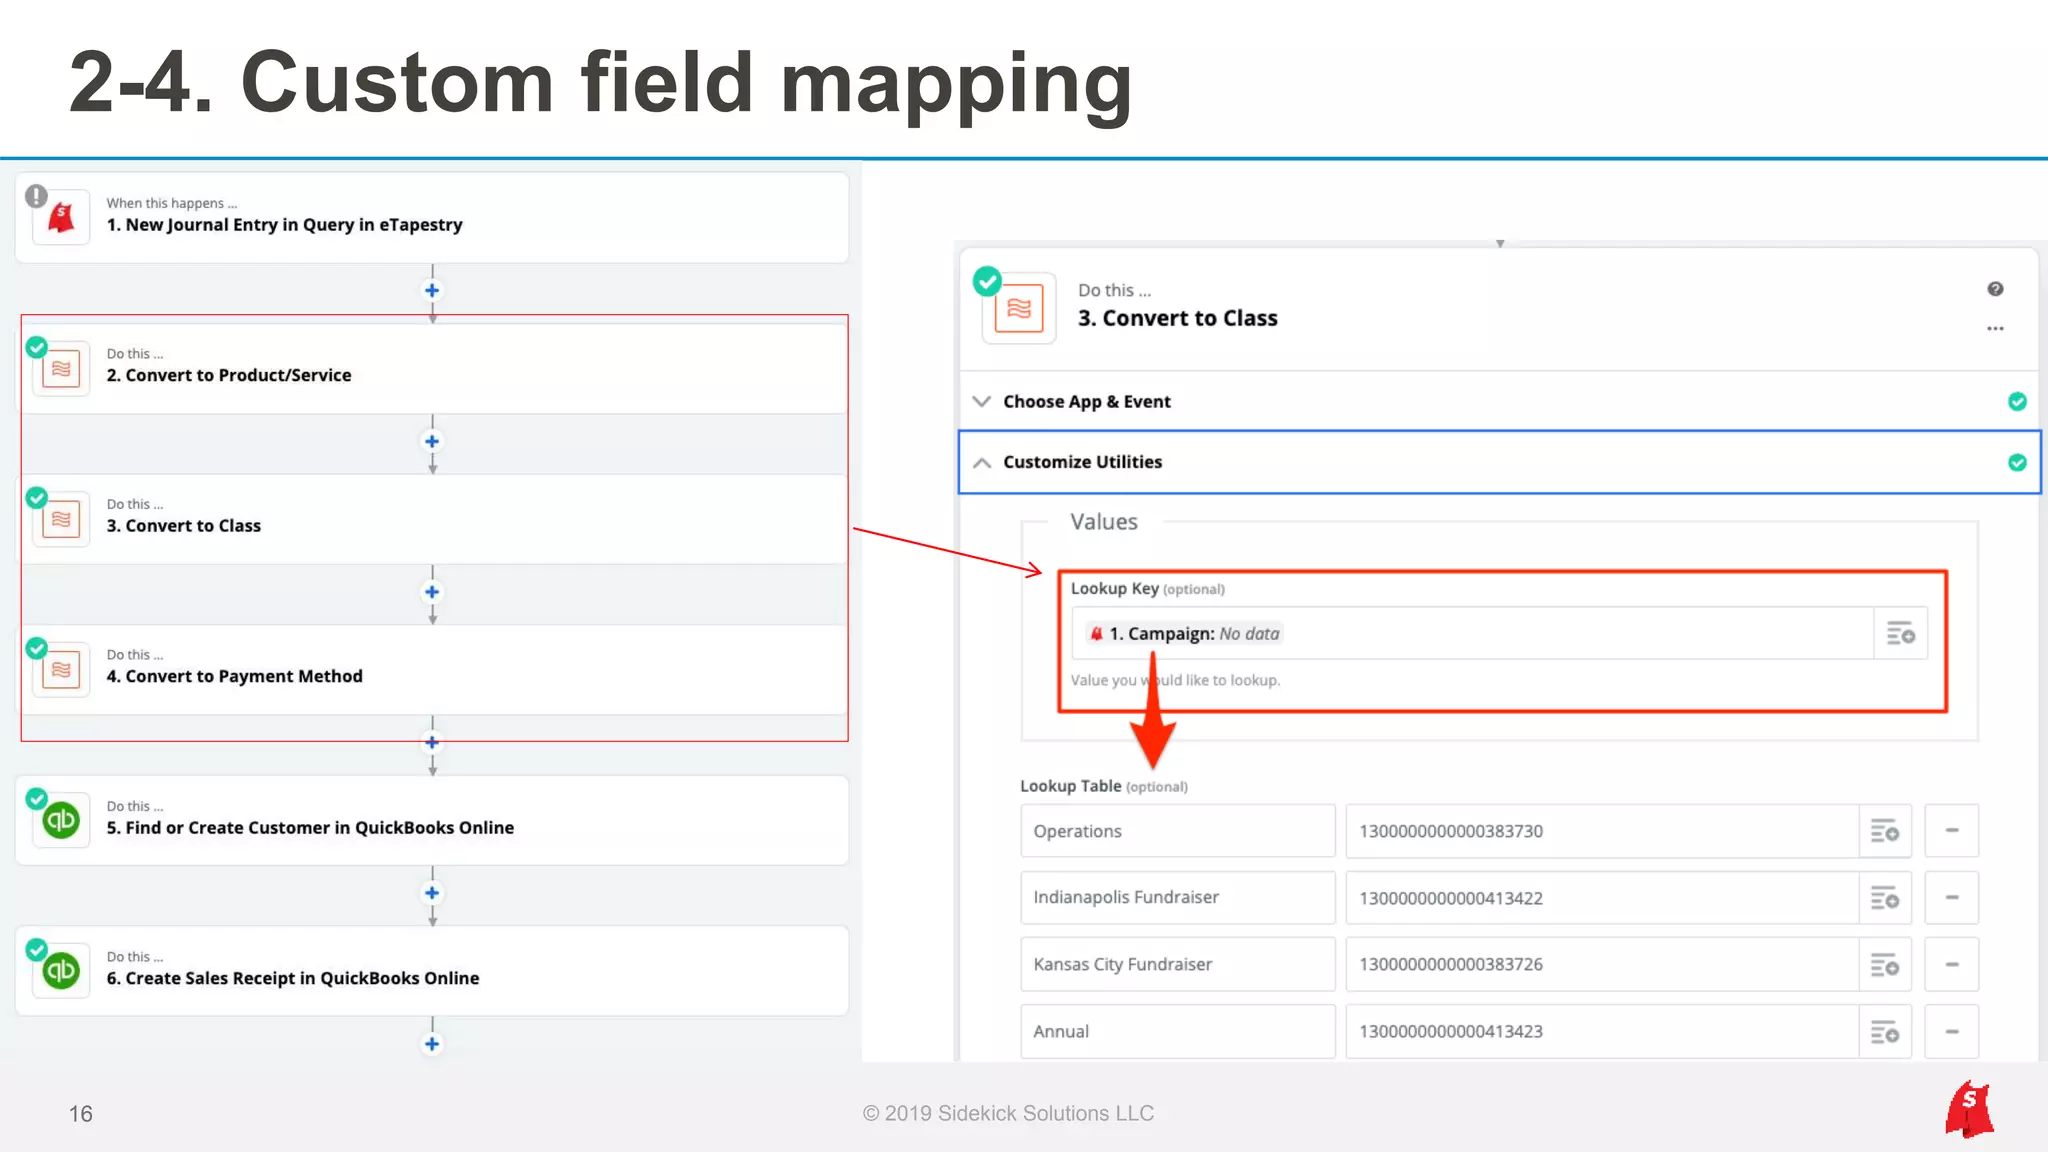Click the Formatter icon of step 4 Convert to Payment Method
This screenshot has width=2048, height=1152.
(x=61, y=670)
